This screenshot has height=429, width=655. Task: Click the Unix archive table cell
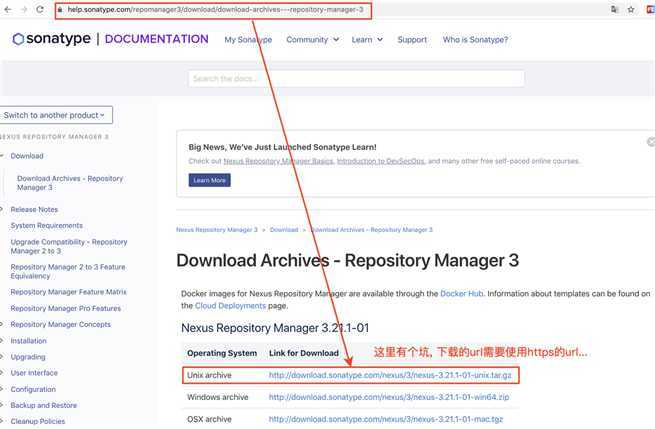click(209, 375)
